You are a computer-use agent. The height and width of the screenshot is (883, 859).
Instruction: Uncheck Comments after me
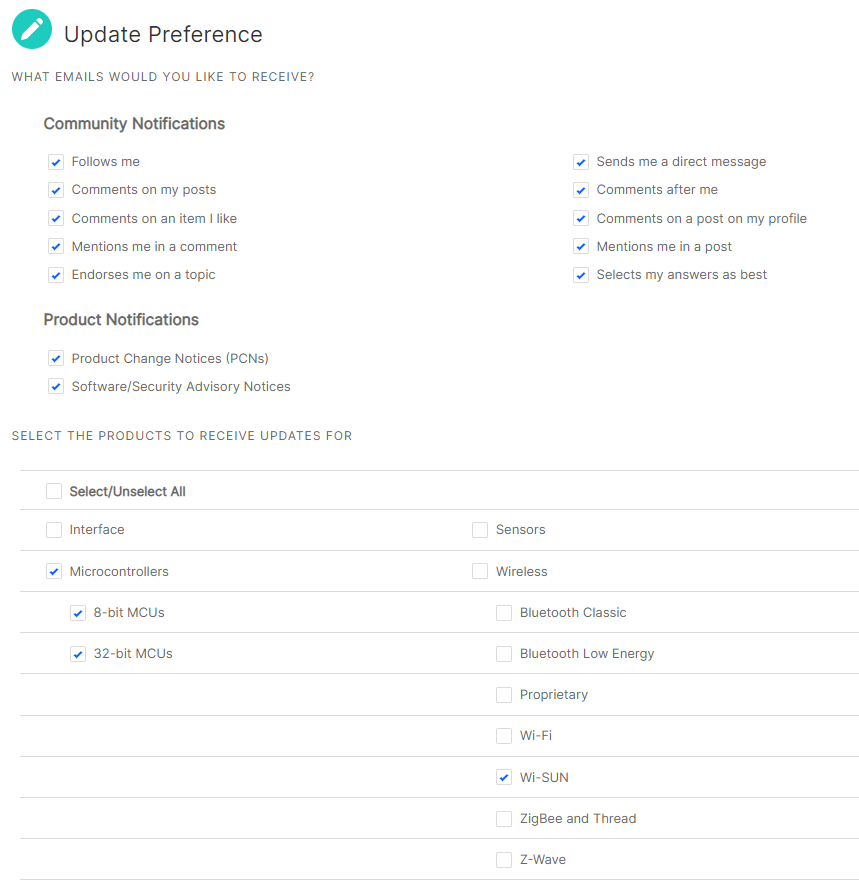click(x=581, y=190)
